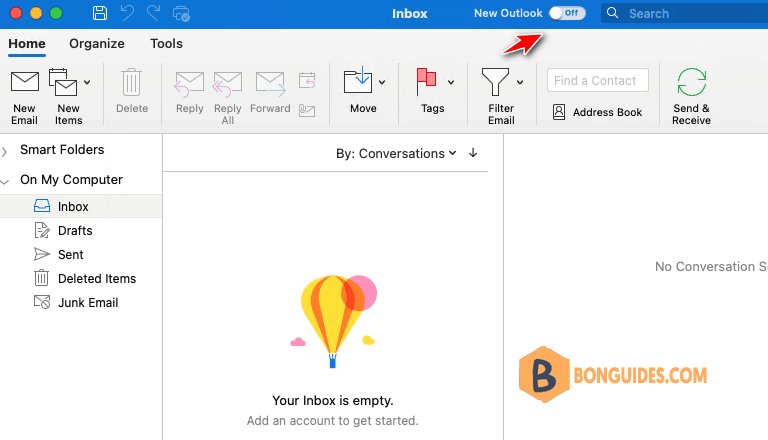Click the Delete trash icon
768x440 pixels.
[132, 82]
